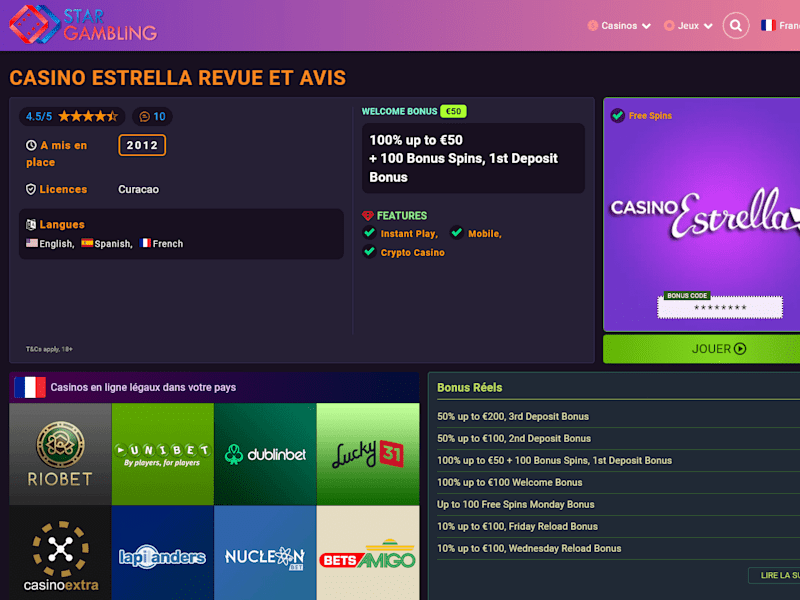Click the red gem Features icon

pos(368,216)
